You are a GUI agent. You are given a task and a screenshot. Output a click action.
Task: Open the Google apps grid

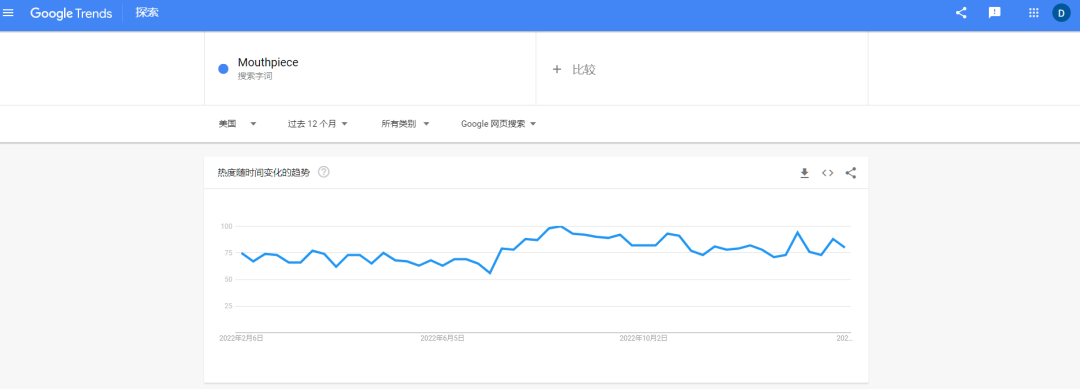(x=1033, y=12)
